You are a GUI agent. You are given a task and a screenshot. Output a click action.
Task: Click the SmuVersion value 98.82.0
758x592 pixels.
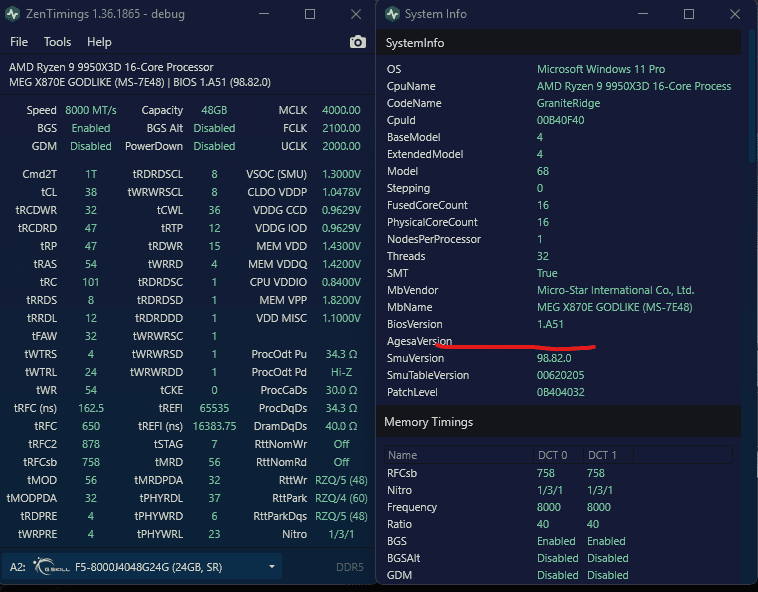[x=554, y=358]
